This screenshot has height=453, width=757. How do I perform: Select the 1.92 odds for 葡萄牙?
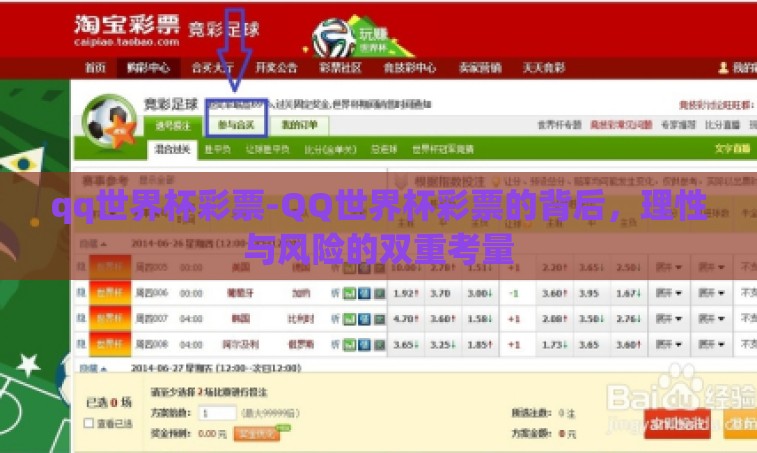click(x=406, y=293)
